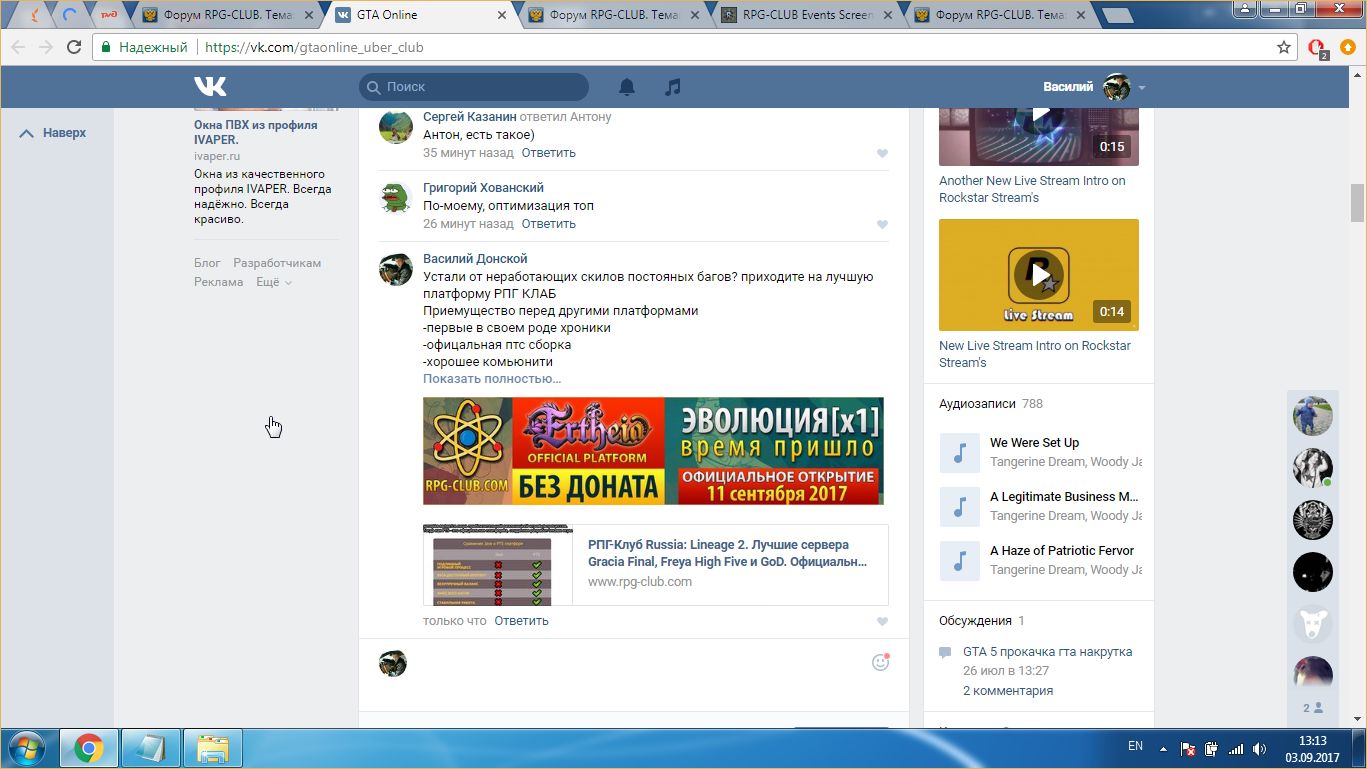Switch to the first Форум RPG-CLUB tab
Screen dimensions: 1367x769
point(227,15)
